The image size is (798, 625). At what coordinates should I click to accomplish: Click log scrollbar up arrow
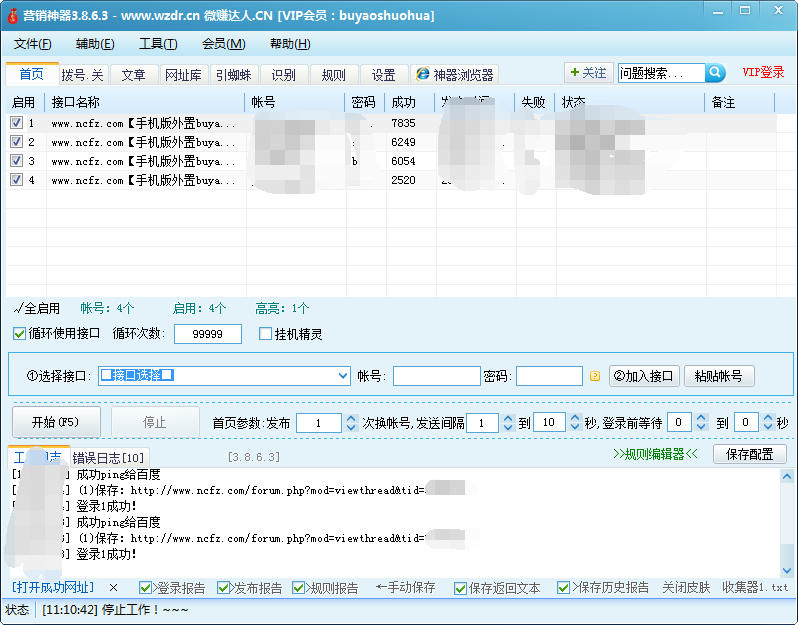click(x=787, y=477)
